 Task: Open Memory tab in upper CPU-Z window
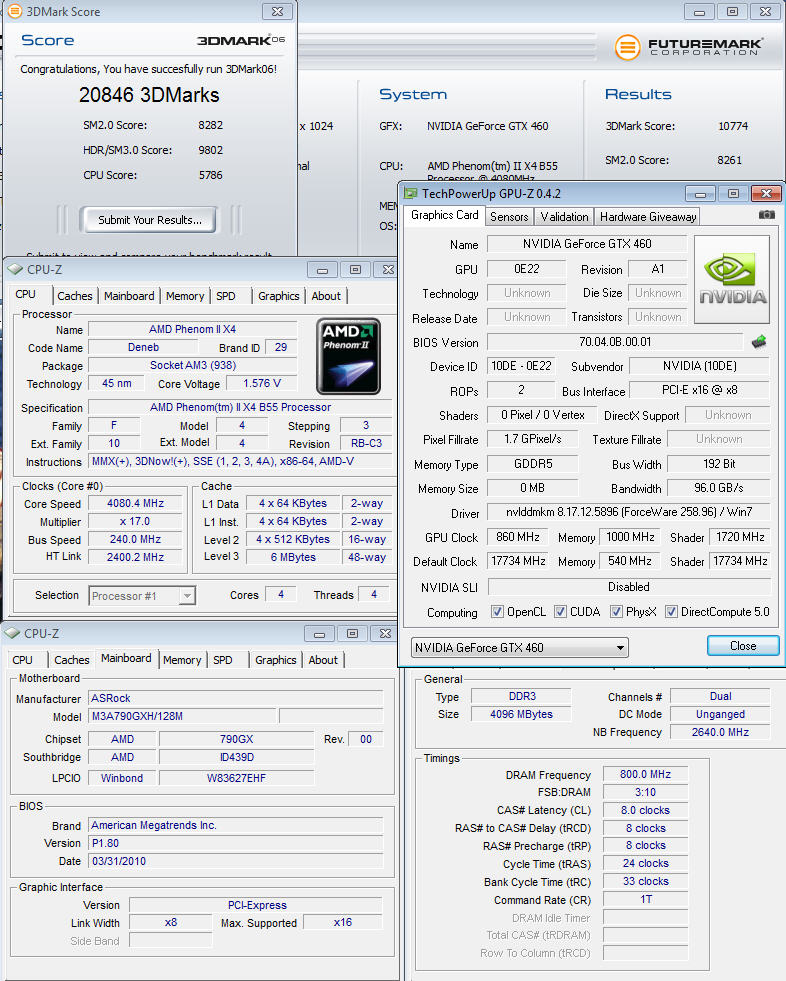click(x=185, y=296)
